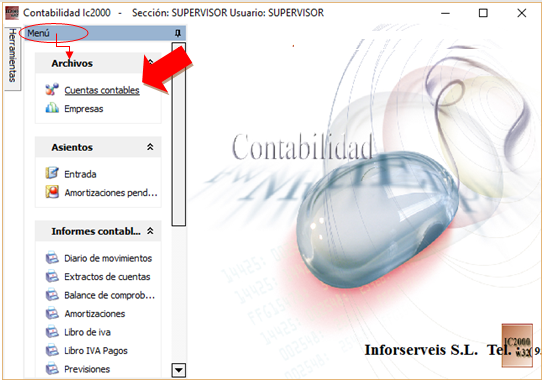The height and width of the screenshot is (383, 542).
Task: Open the Libro IVA Pagos report
Action: click(96, 351)
